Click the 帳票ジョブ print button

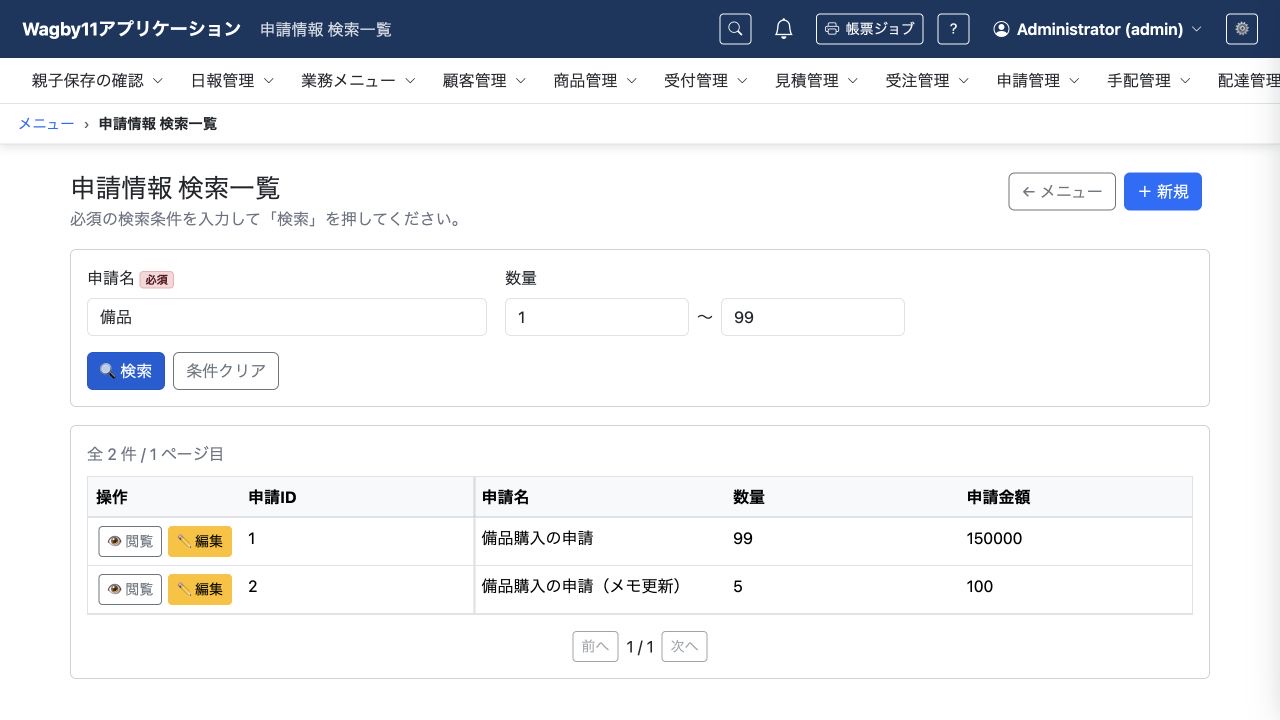[x=870, y=29]
